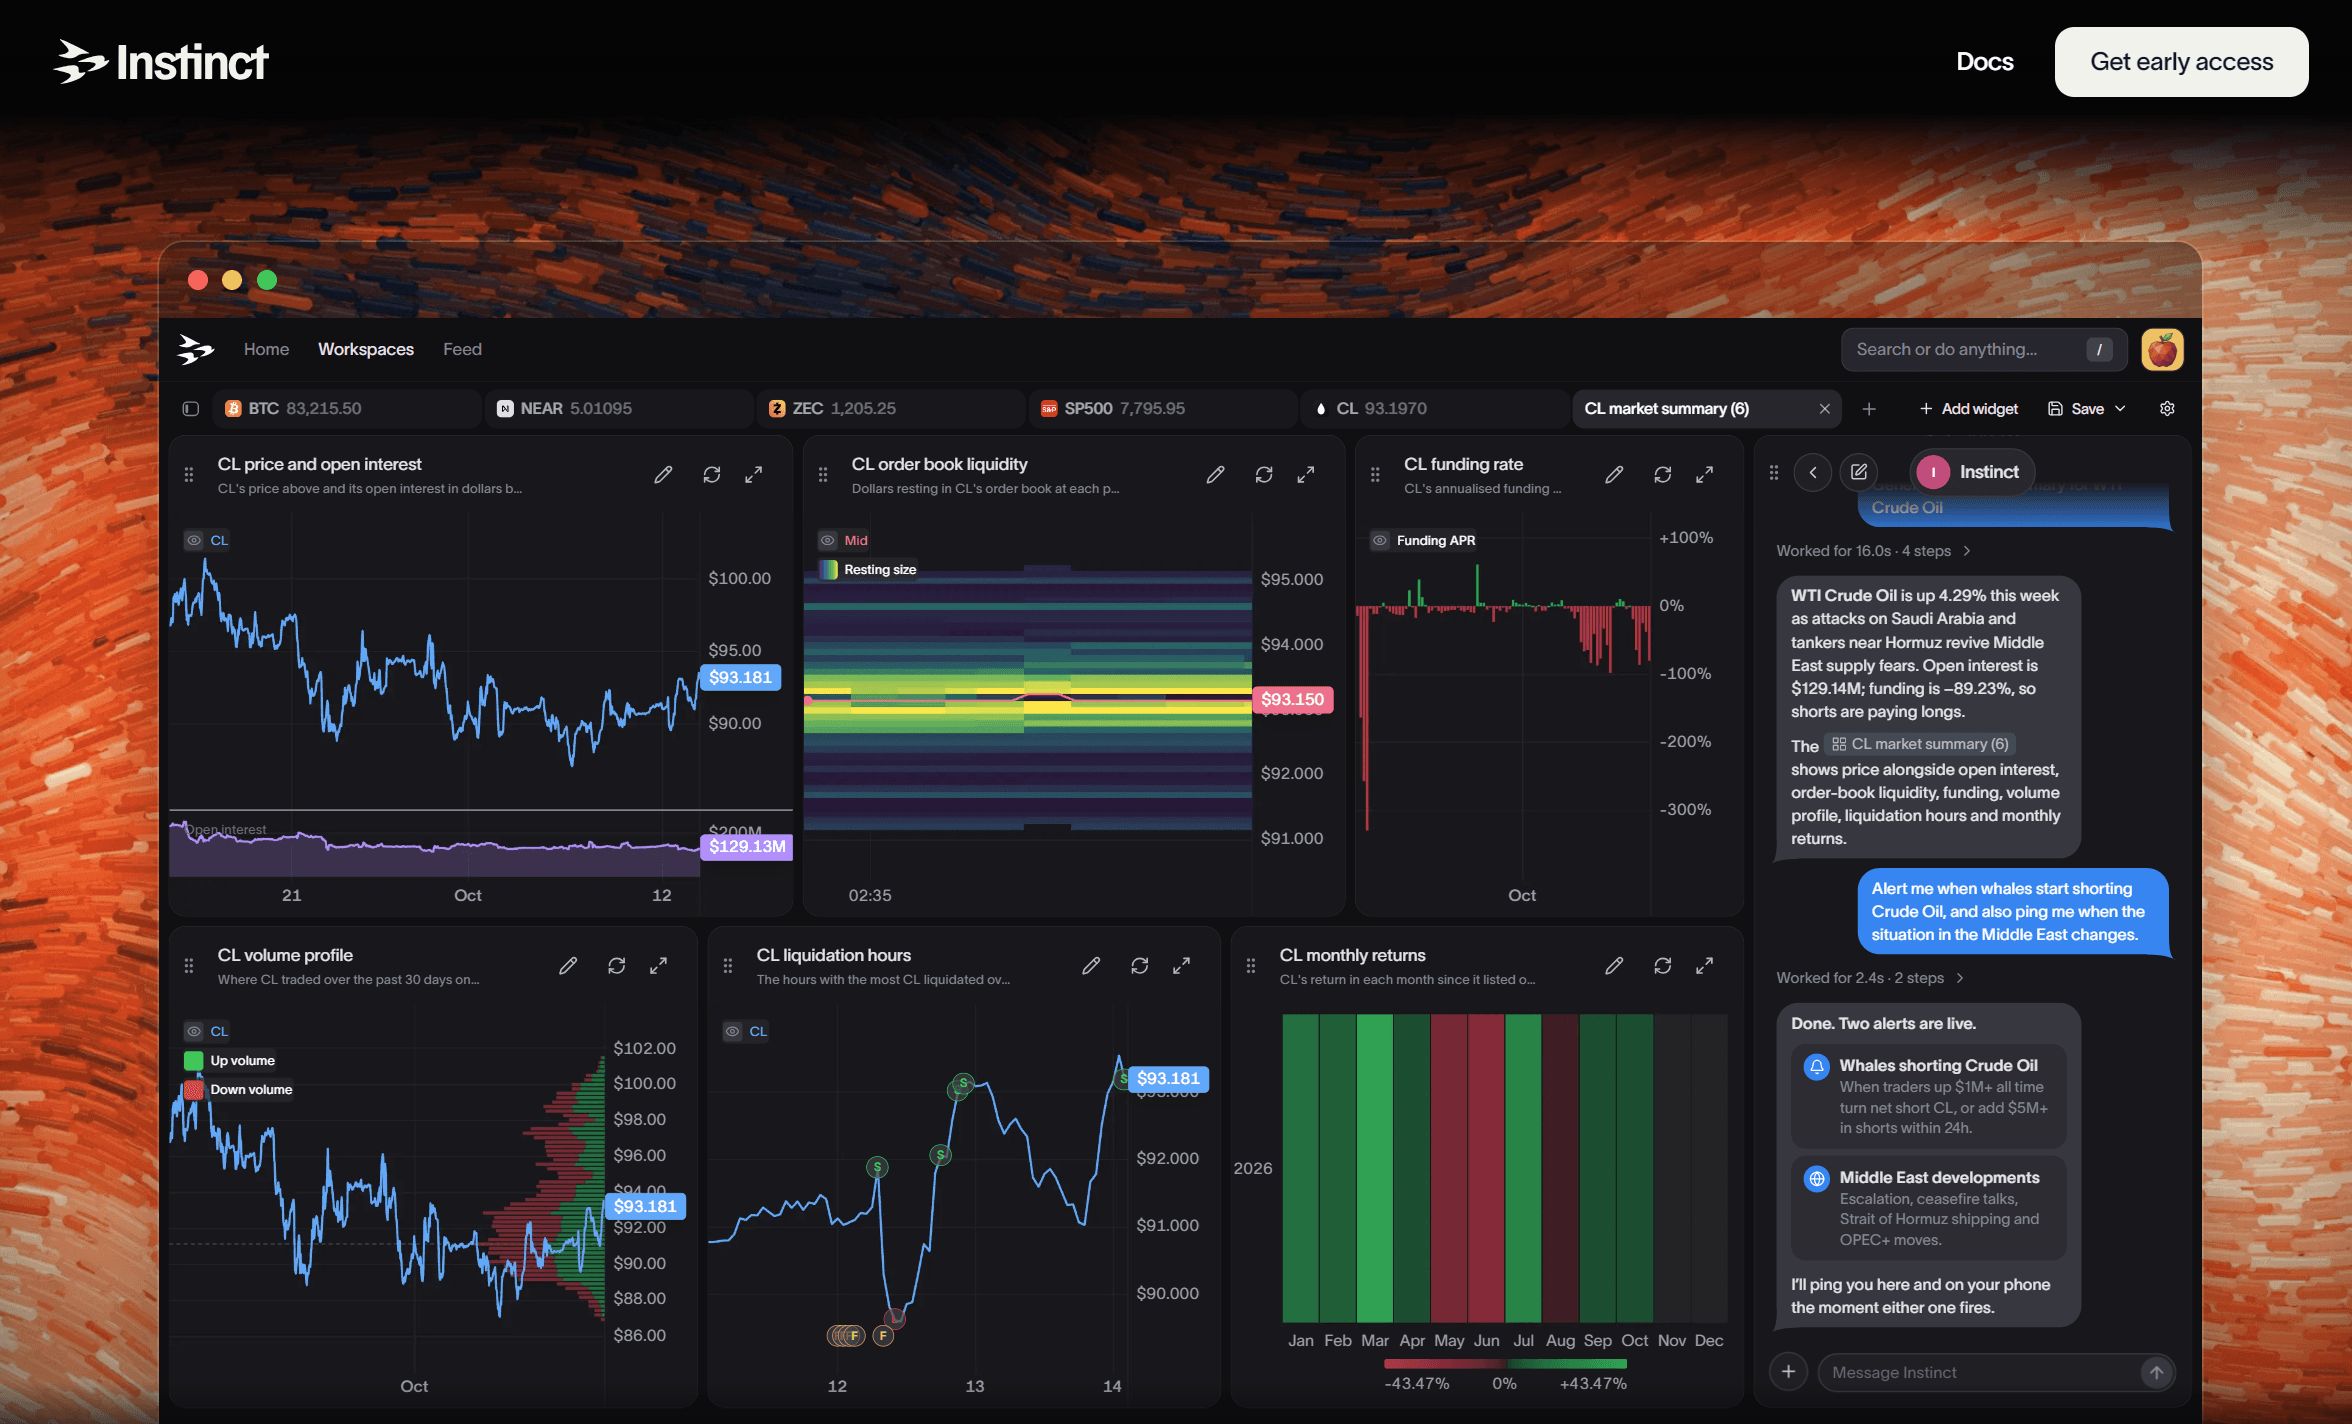Edit the CL price and open interest widget
Image resolution: width=2352 pixels, height=1424 pixels.
point(663,475)
